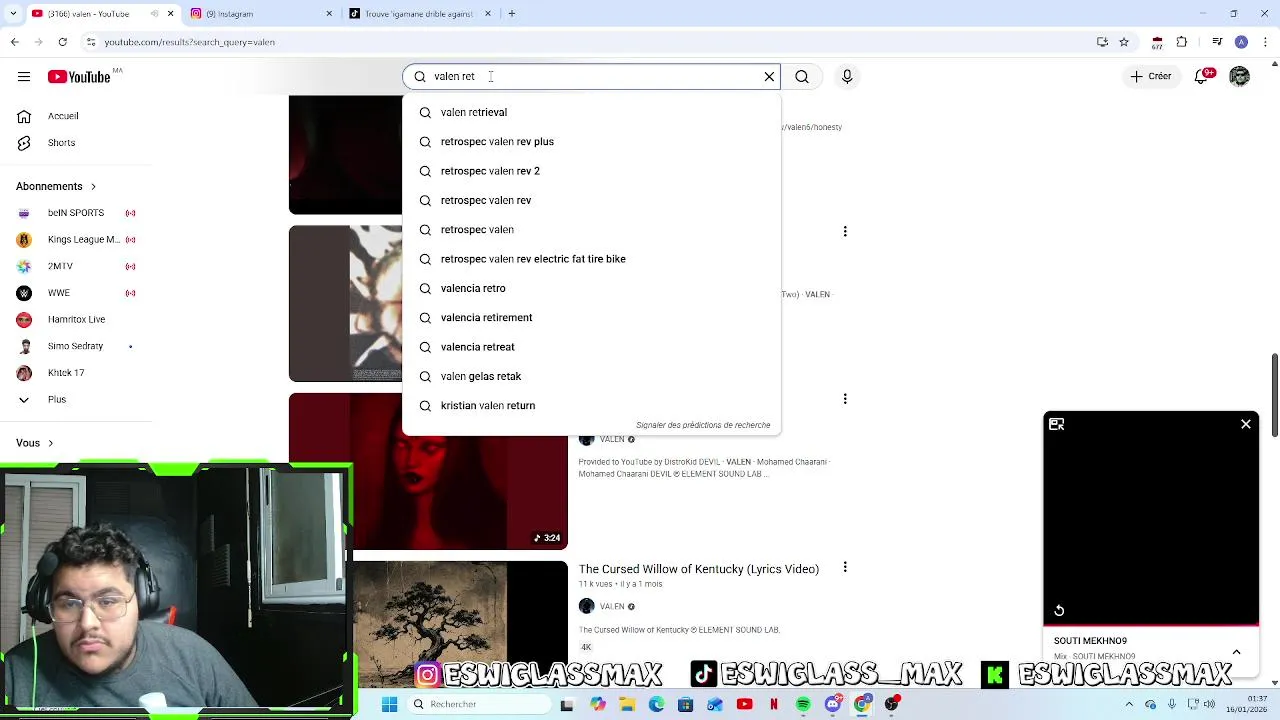Open the YouTube app from the taskbar
The height and width of the screenshot is (720, 1280).
(x=744, y=704)
